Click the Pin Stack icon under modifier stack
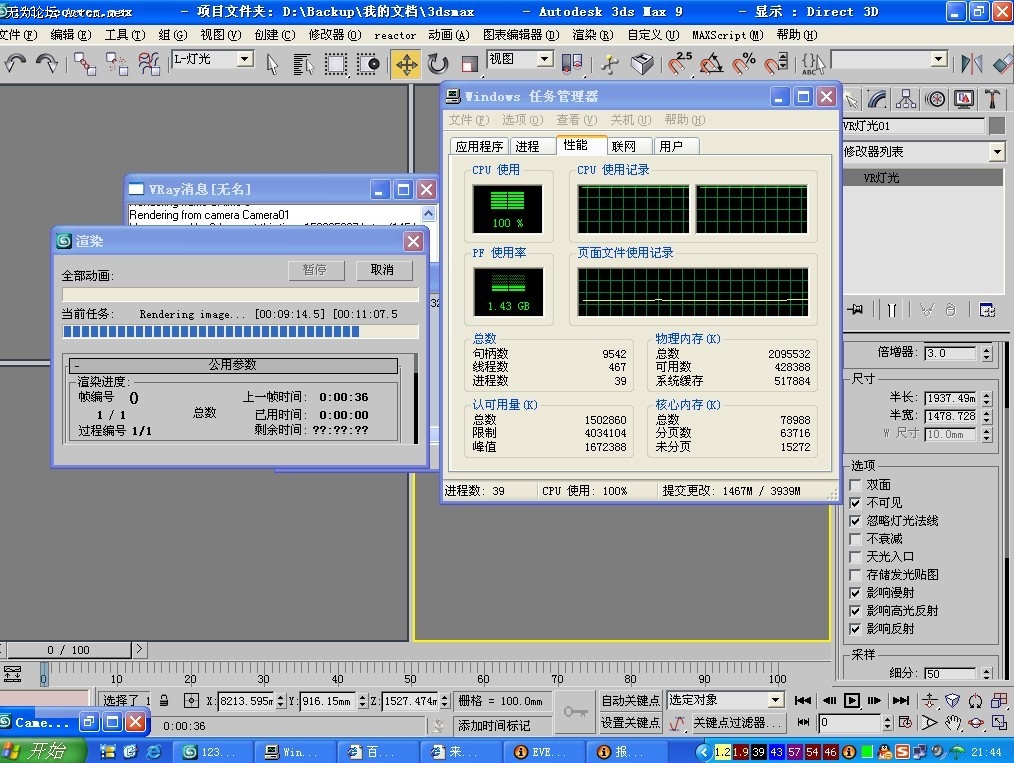 click(856, 310)
